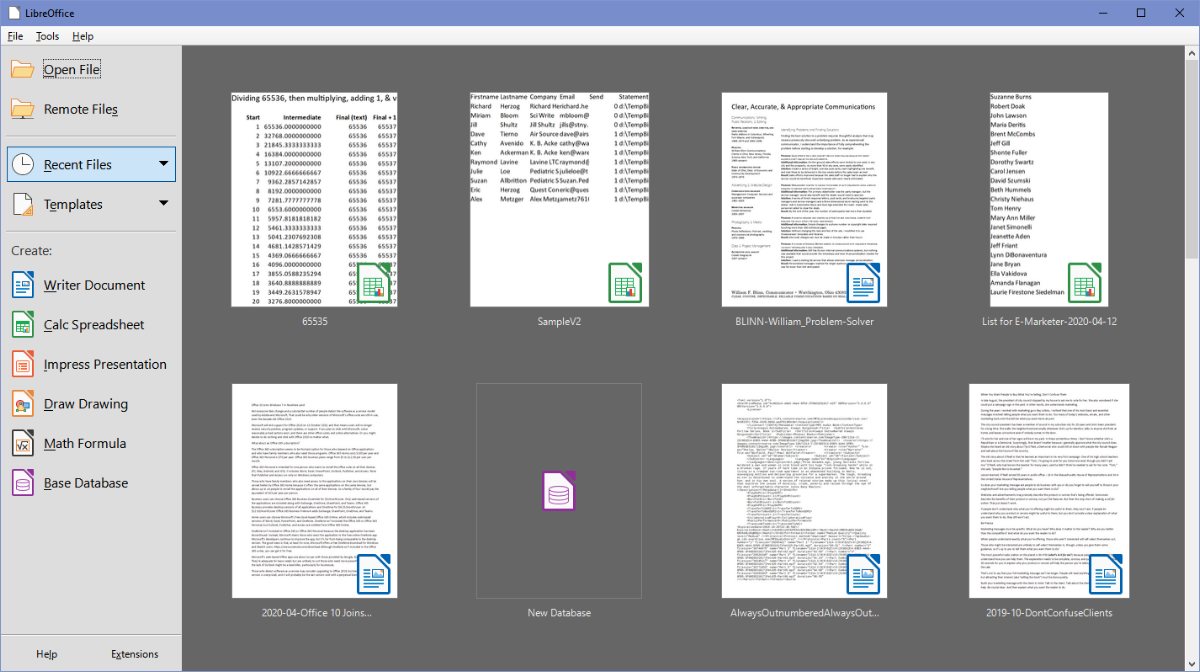The width and height of the screenshot is (1200, 672).
Task: Expand the Recent Files dropdown arrow
Action: pyautogui.click(x=163, y=164)
